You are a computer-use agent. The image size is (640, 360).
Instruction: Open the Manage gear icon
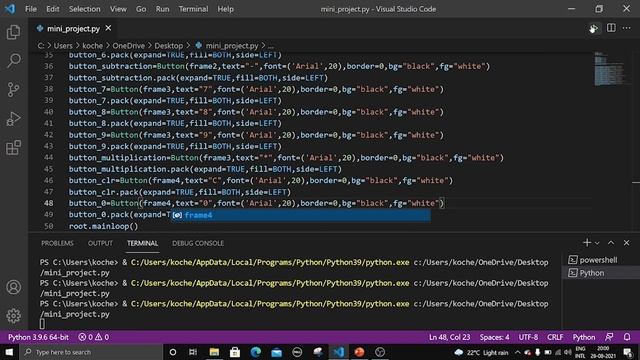[13, 316]
